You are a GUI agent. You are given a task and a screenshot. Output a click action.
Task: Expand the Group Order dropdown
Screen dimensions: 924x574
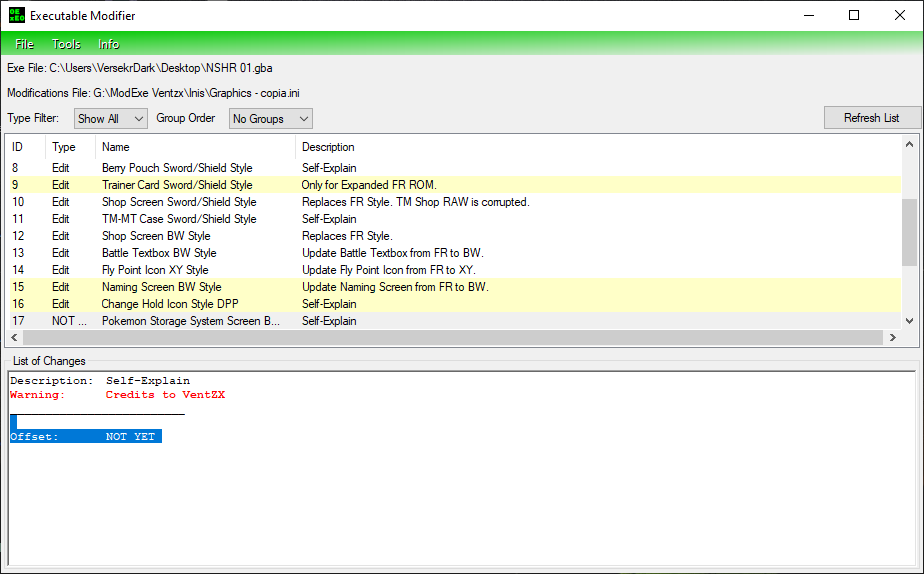270,118
